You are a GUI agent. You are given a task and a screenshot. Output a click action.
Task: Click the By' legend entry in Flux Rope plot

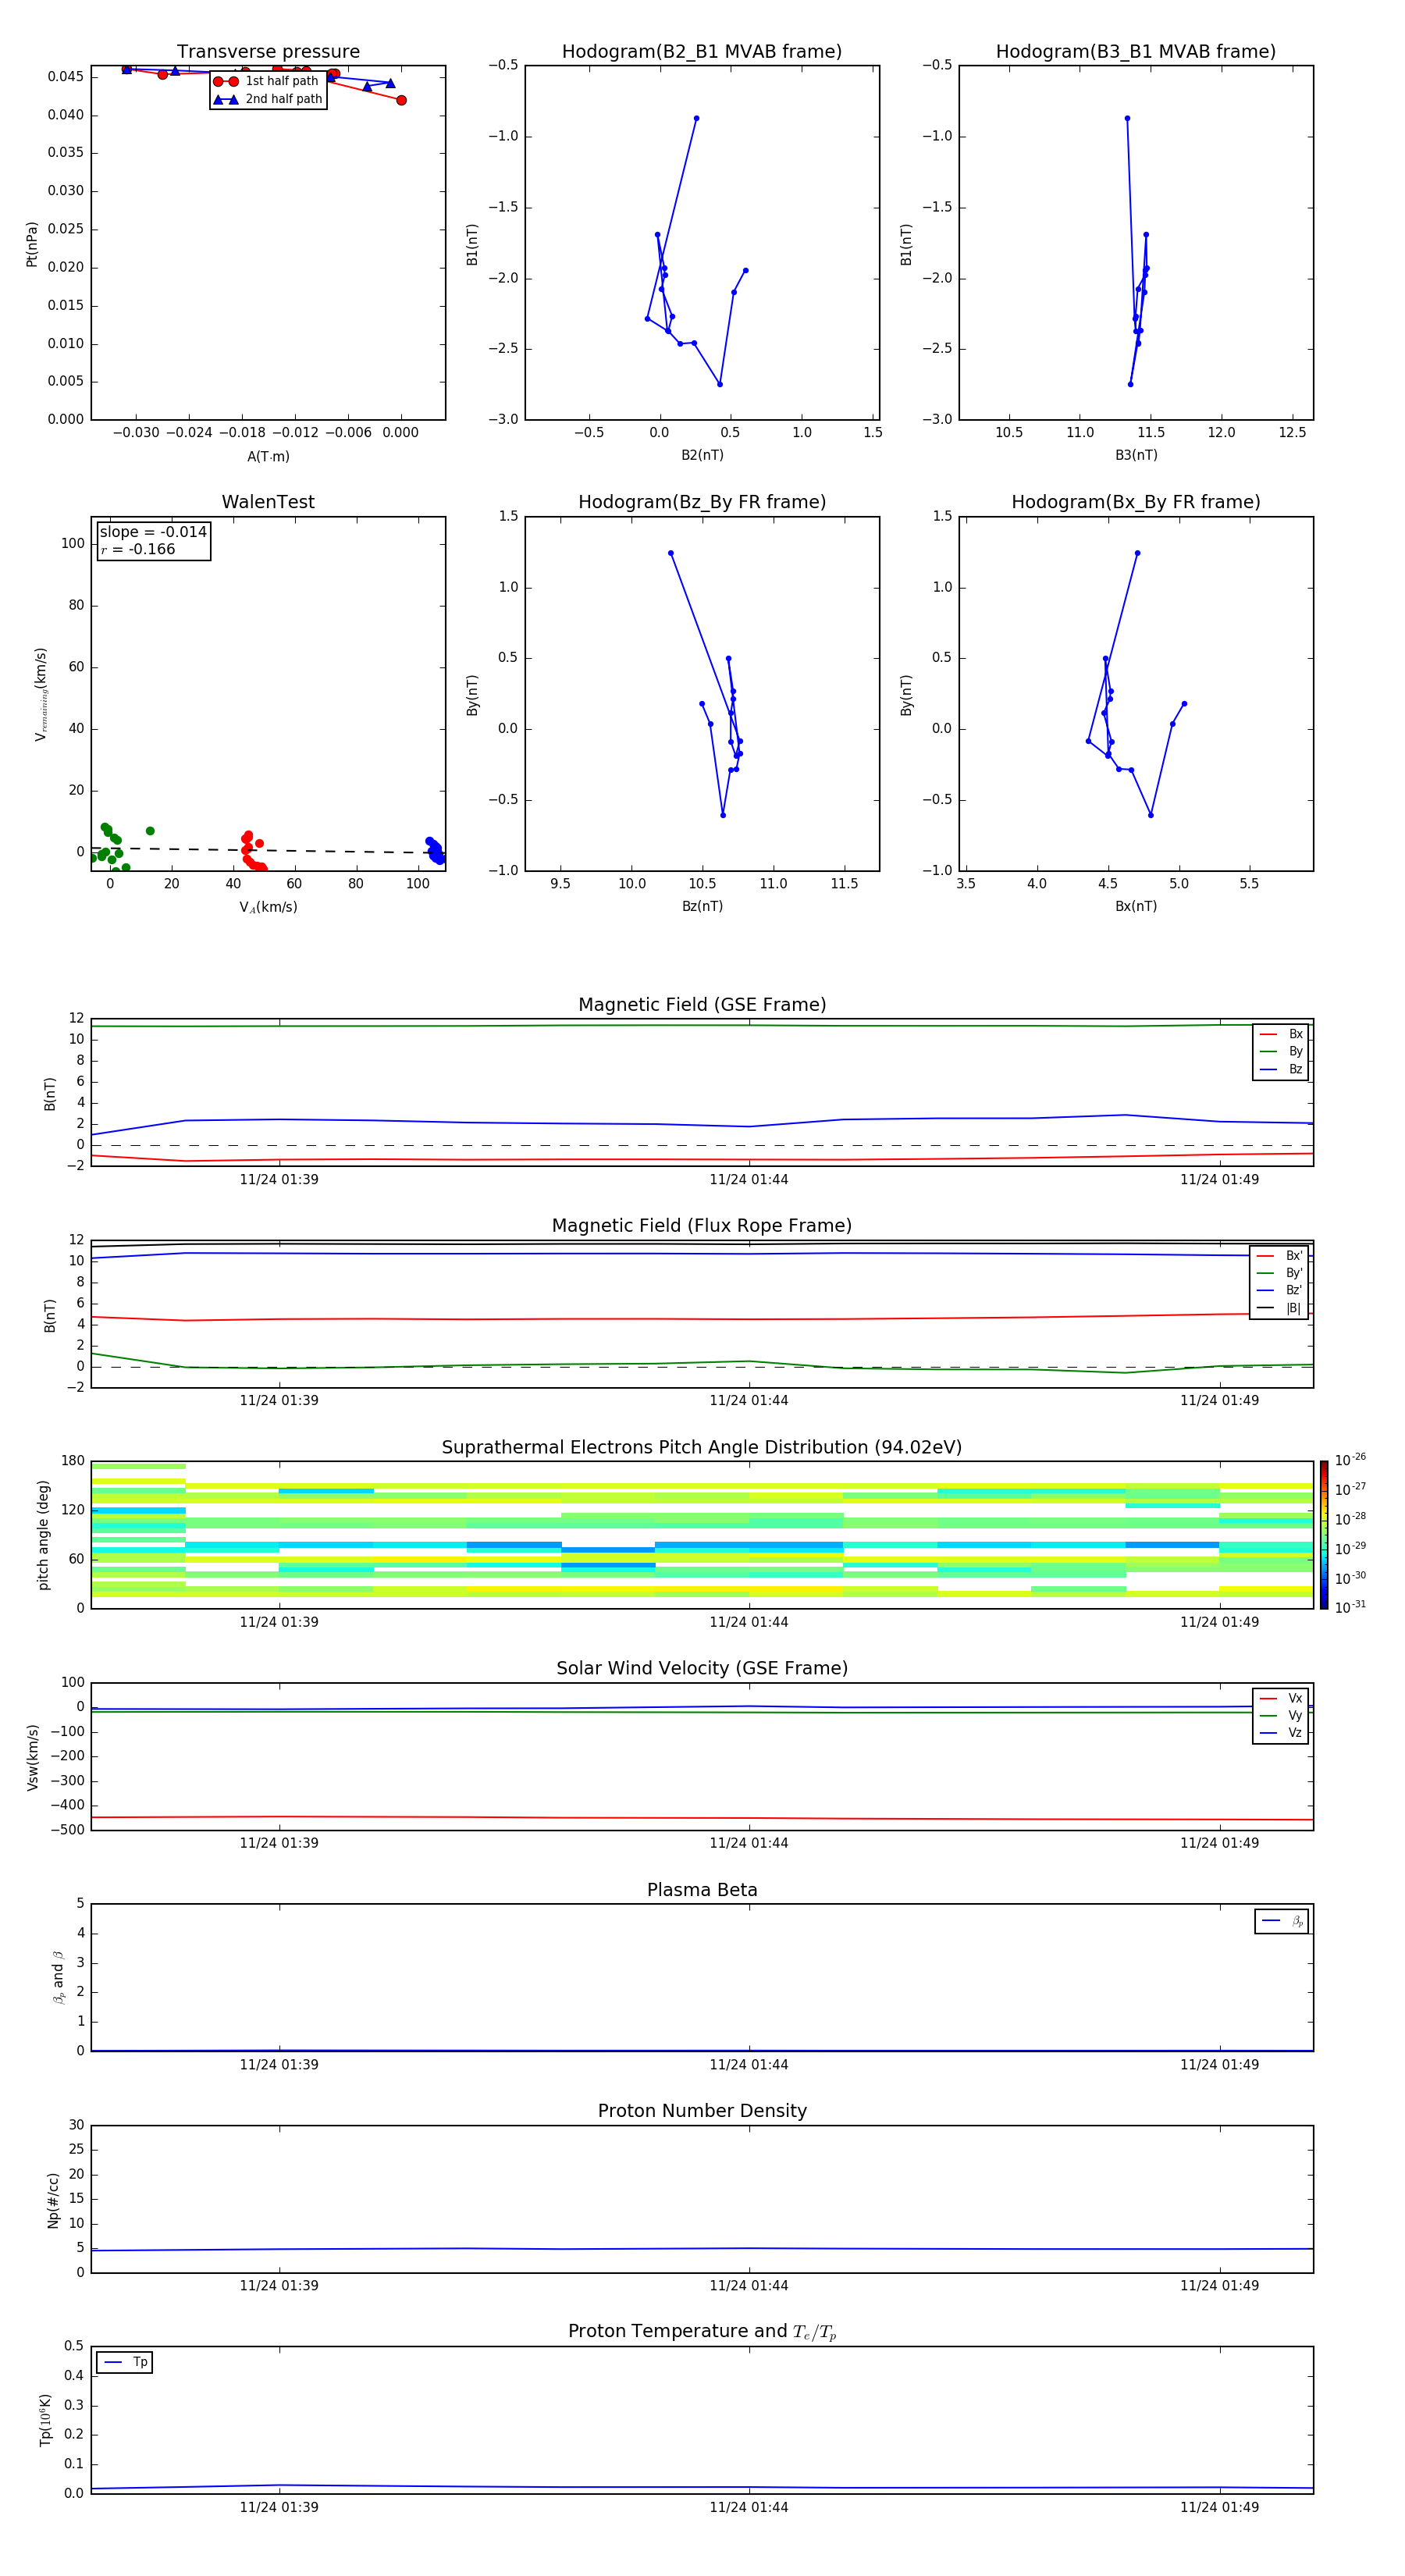point(1279,1273)
